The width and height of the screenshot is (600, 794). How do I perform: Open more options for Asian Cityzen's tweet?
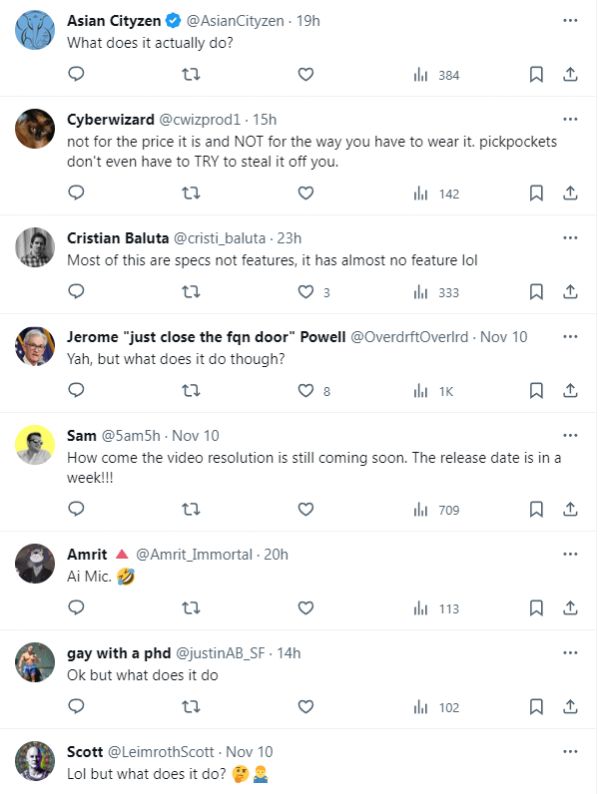(570, 20)
